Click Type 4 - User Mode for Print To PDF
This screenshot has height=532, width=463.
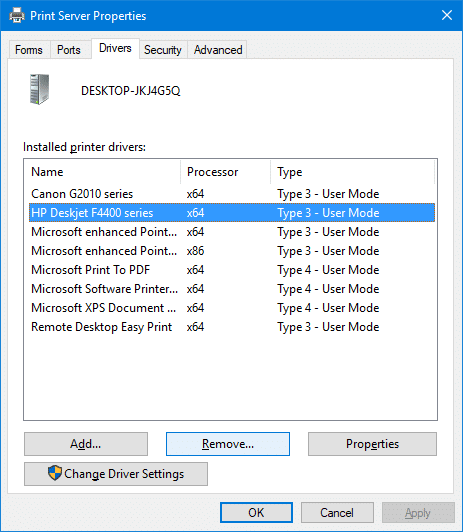[x=328, y=270]
